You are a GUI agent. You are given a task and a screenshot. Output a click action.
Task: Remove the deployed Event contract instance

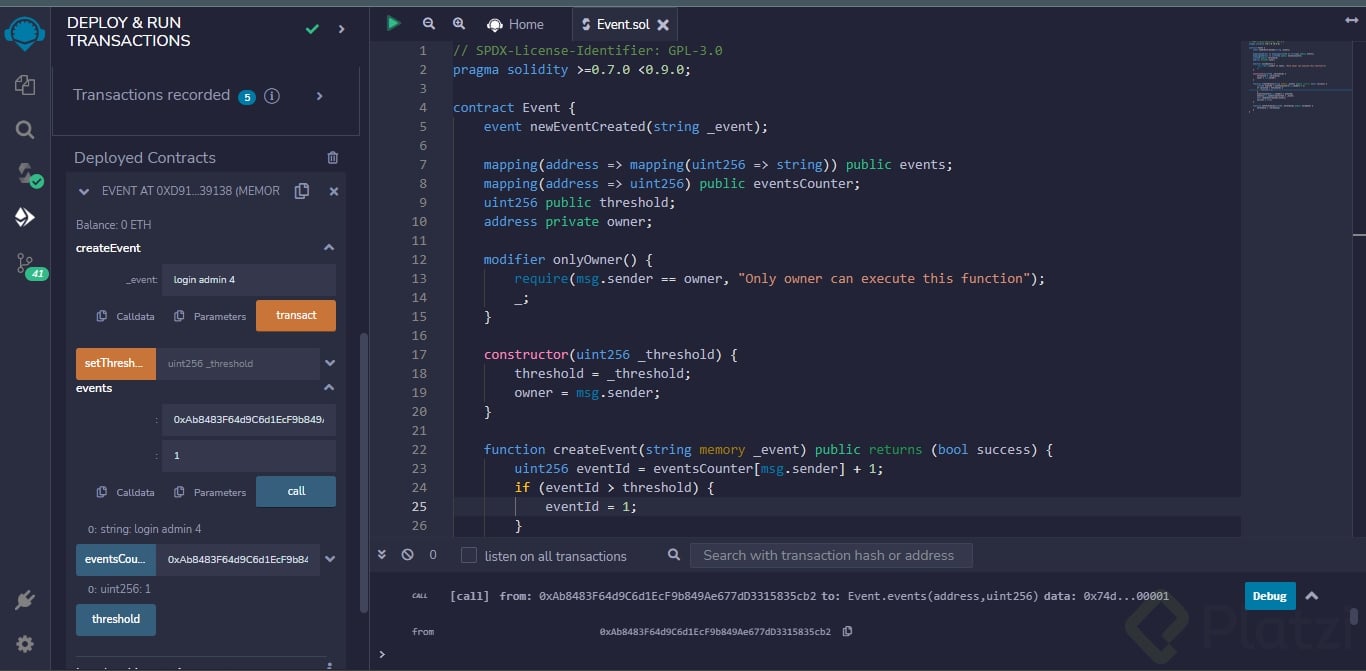tap(334, 191)
